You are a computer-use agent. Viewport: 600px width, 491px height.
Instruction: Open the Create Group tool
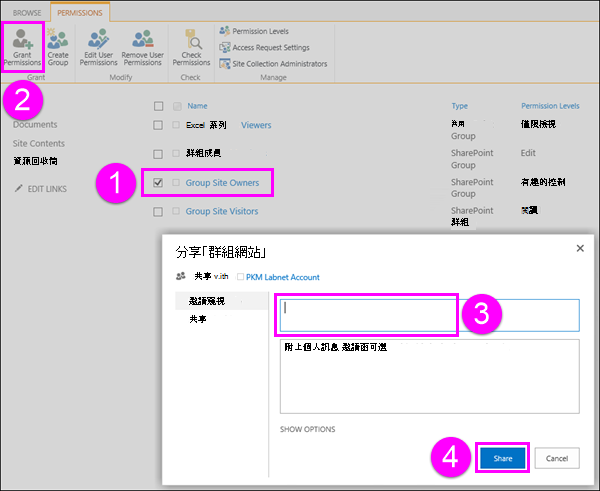[x=58, y=47]
